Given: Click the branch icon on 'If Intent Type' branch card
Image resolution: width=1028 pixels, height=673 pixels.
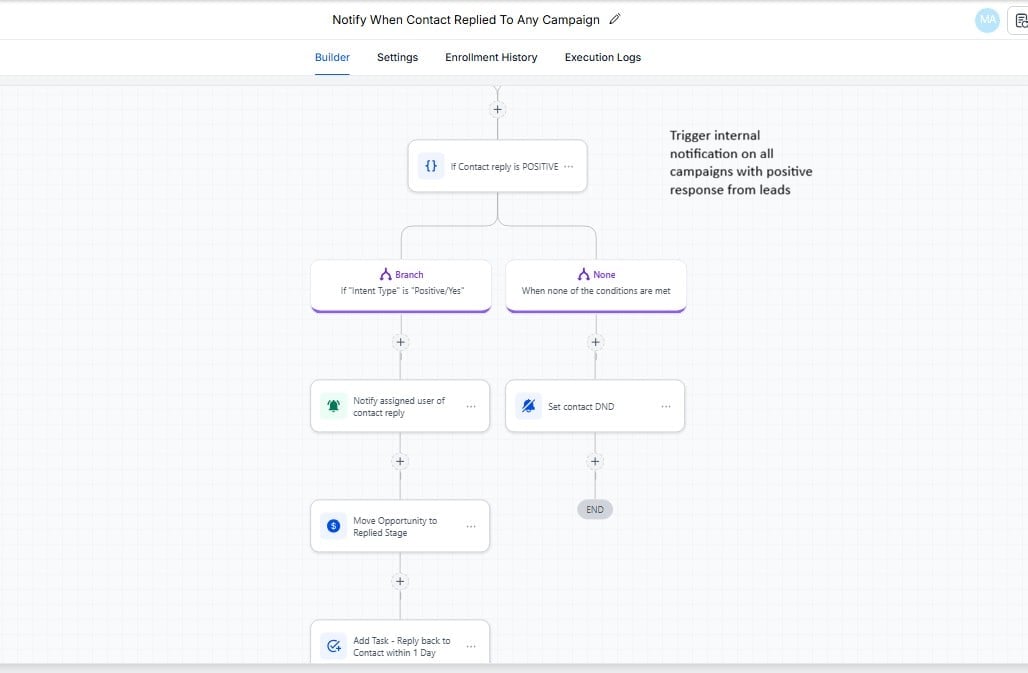Looking at the screenshot, I should point(386,274).
